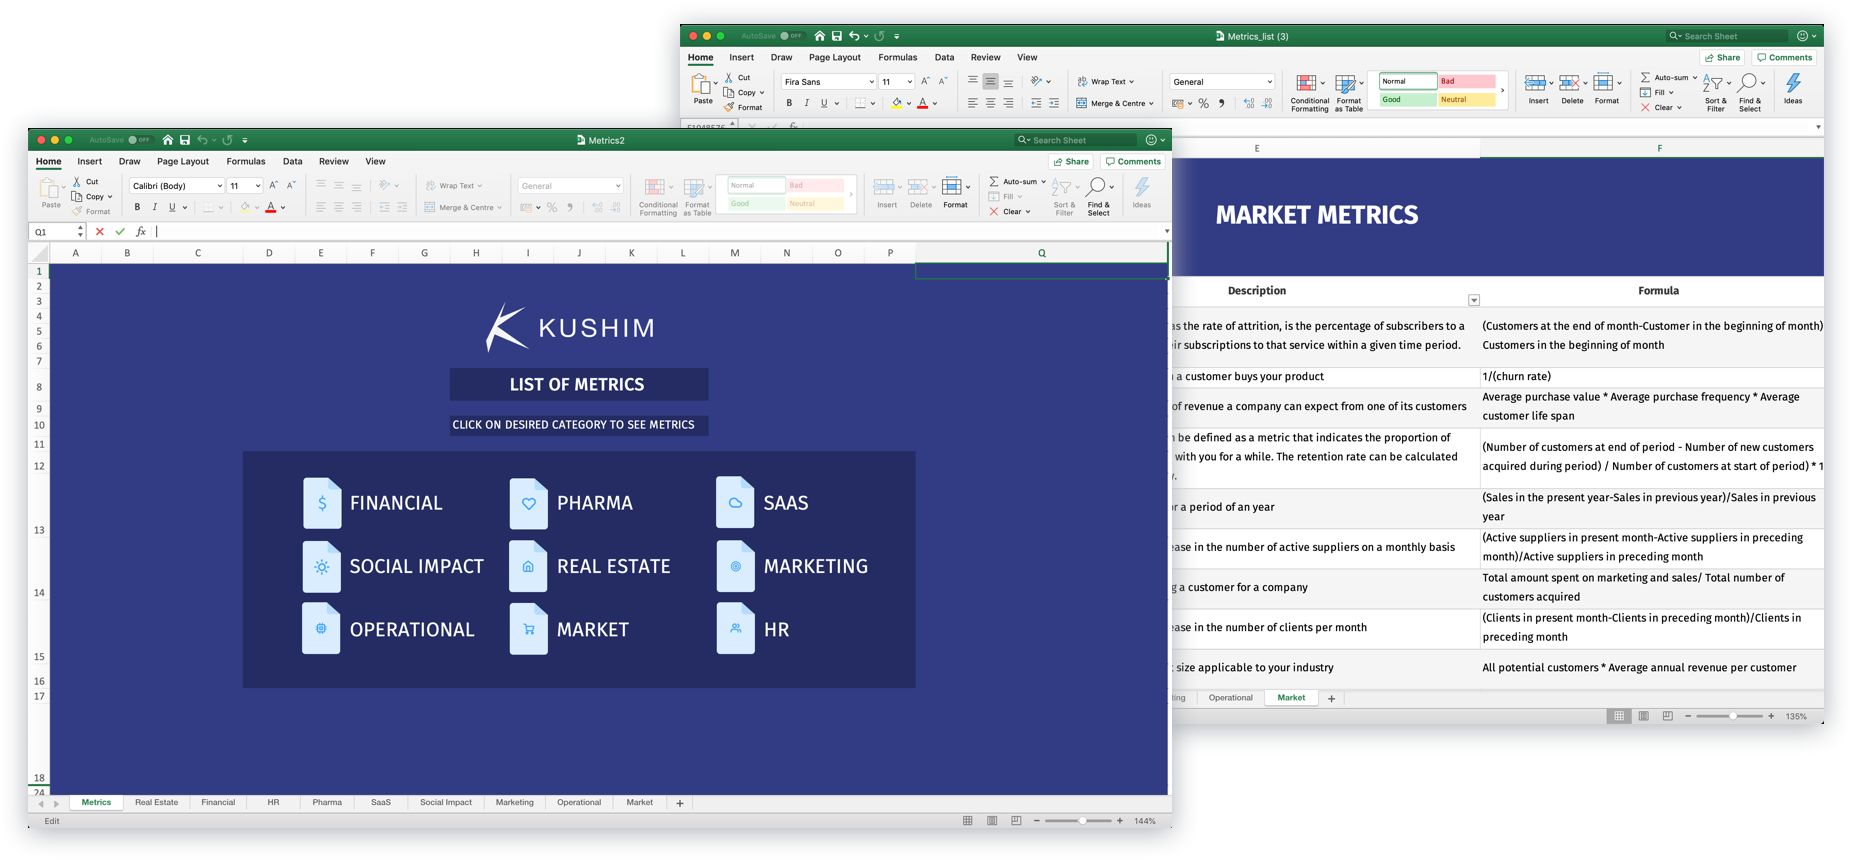Open Description column filter dropdown
The width and height of the screenshot is (1852, 860).
(x=1474, y=300)
